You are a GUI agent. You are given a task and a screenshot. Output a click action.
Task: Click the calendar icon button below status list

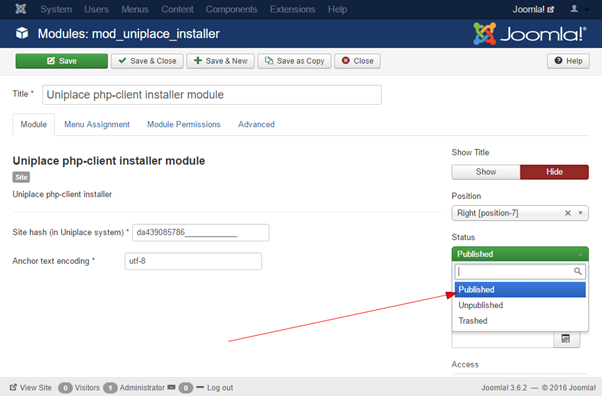click(566, 338)
